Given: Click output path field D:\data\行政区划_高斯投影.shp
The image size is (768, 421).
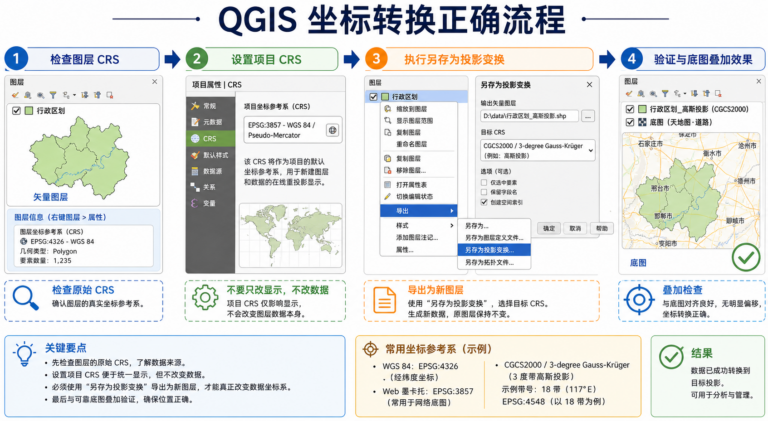Looking at the screenshot, I should [529, 116].
